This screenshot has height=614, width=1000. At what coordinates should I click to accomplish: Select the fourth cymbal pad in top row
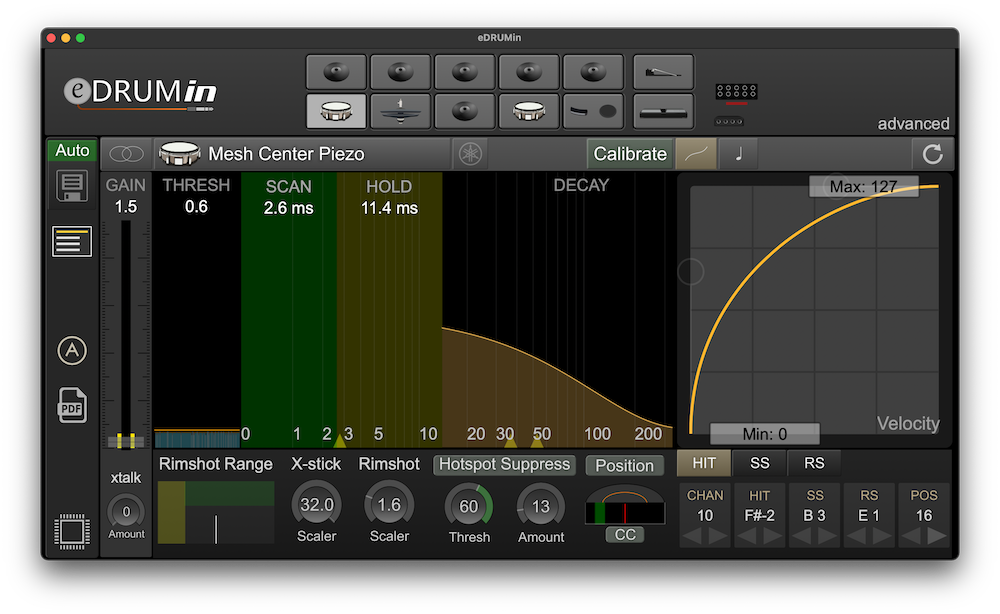pos(529,72)
